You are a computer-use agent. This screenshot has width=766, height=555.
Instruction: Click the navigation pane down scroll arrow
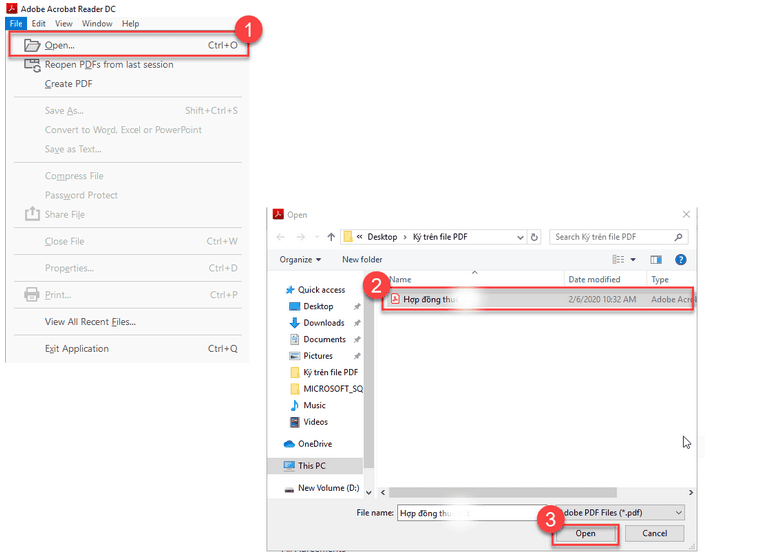point(369,492)
